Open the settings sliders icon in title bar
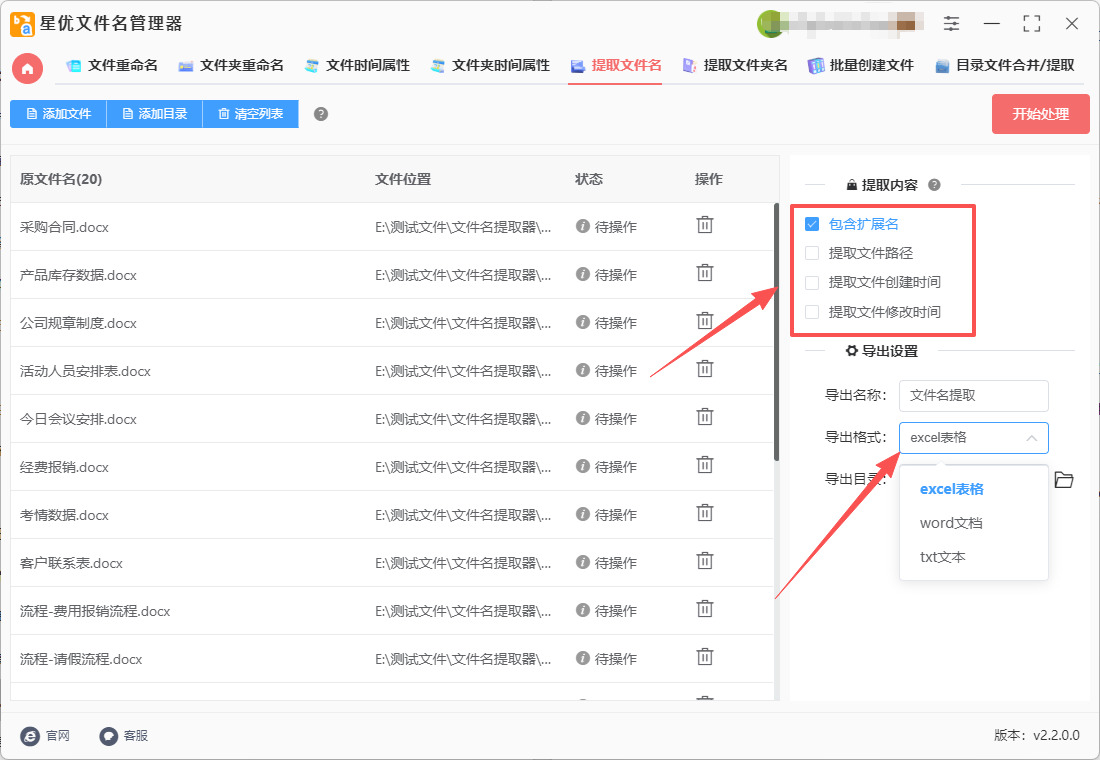1100x760 pixels. (x=951, y=24)
